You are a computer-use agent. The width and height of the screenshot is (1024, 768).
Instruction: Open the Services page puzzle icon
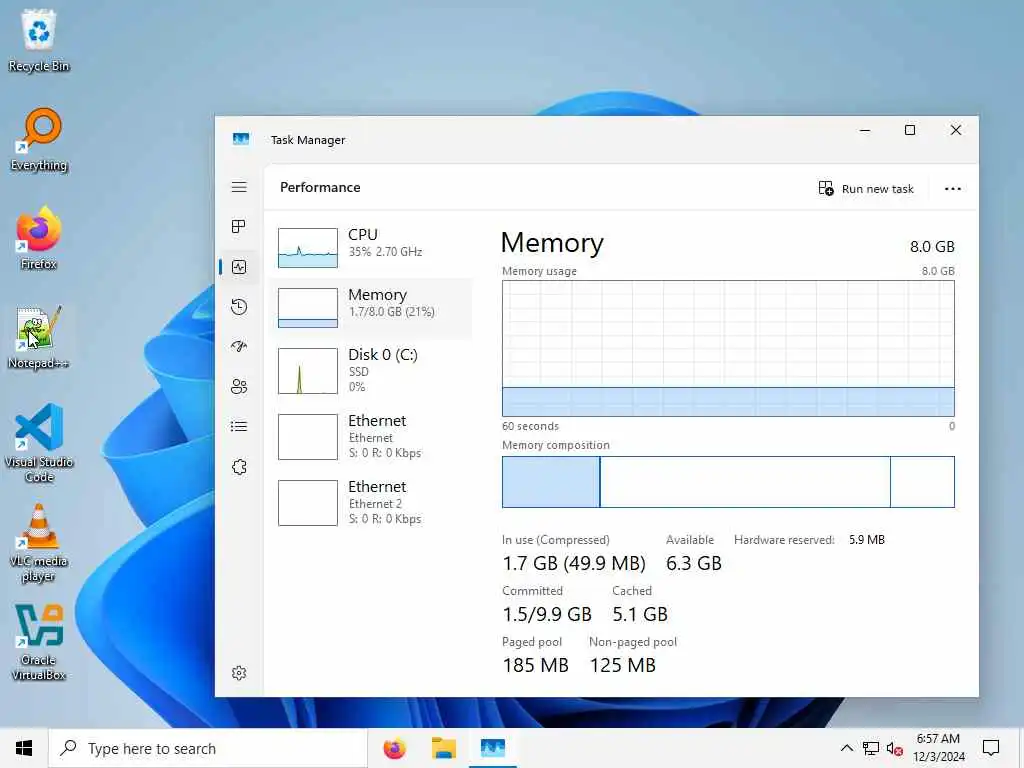coord(239,467)
